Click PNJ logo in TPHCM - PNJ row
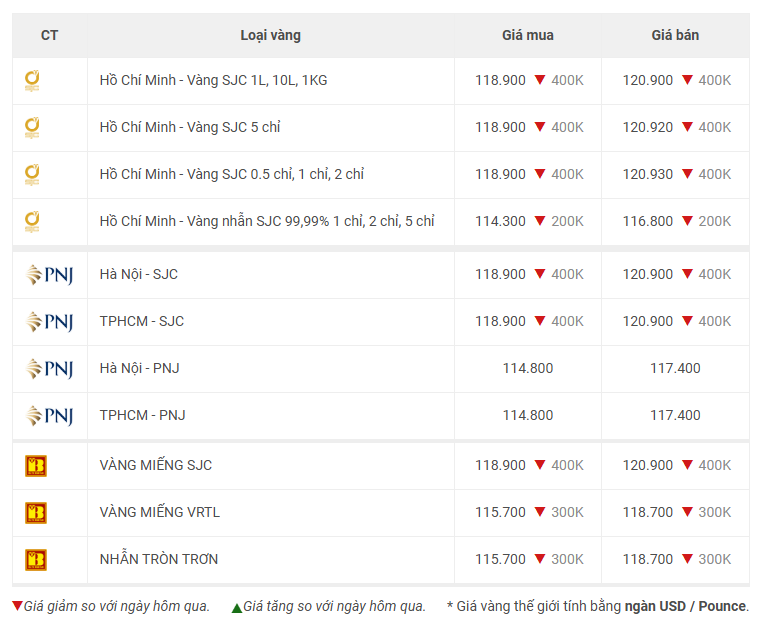Viewport: 760px width, 629px height. [49, 416]
